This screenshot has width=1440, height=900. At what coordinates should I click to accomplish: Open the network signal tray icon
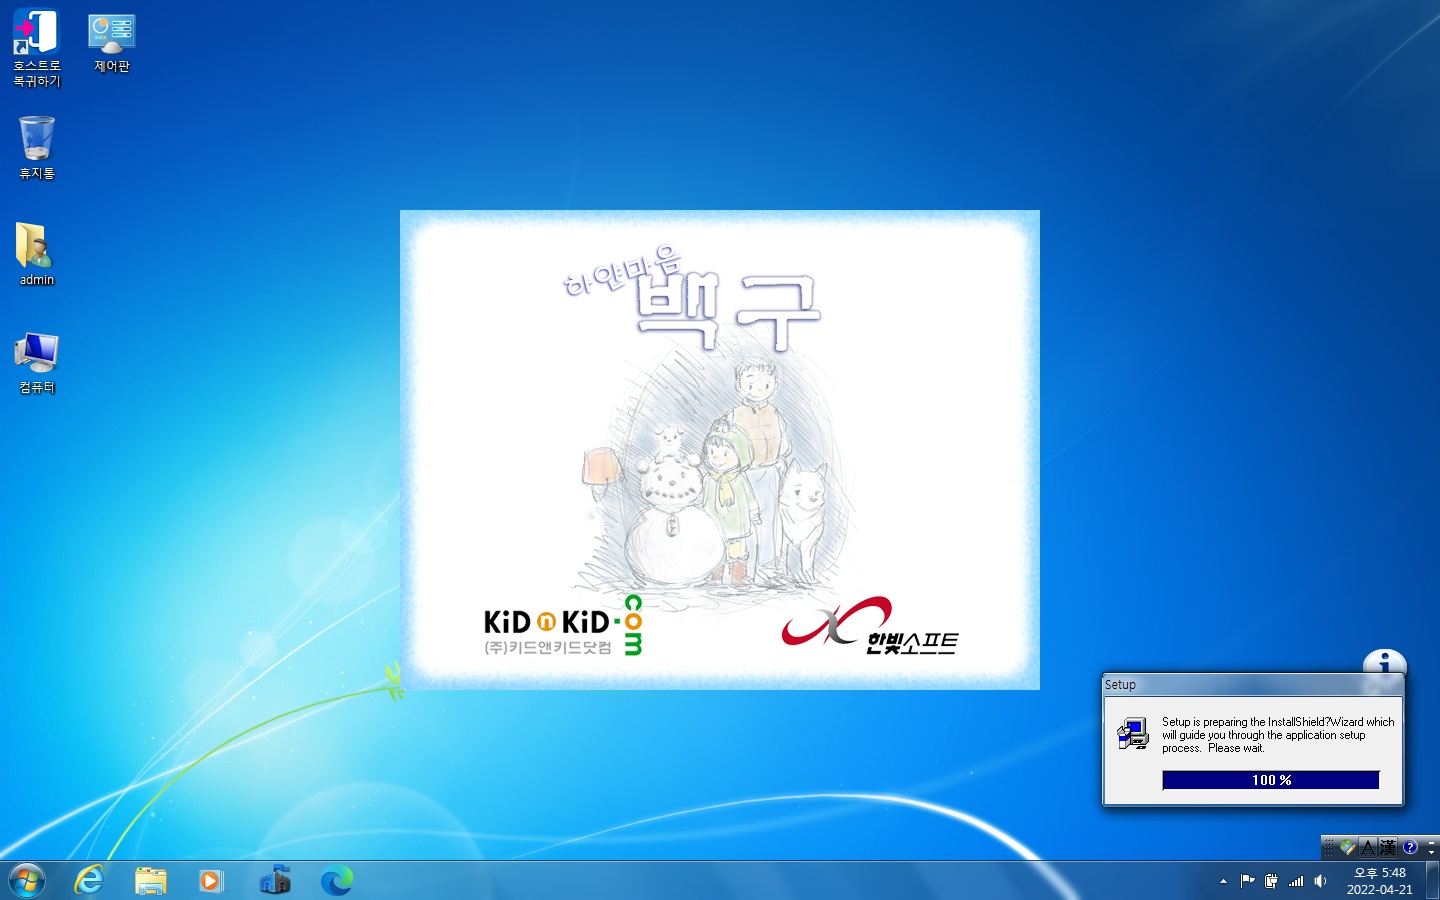[x=1296, y=881]
